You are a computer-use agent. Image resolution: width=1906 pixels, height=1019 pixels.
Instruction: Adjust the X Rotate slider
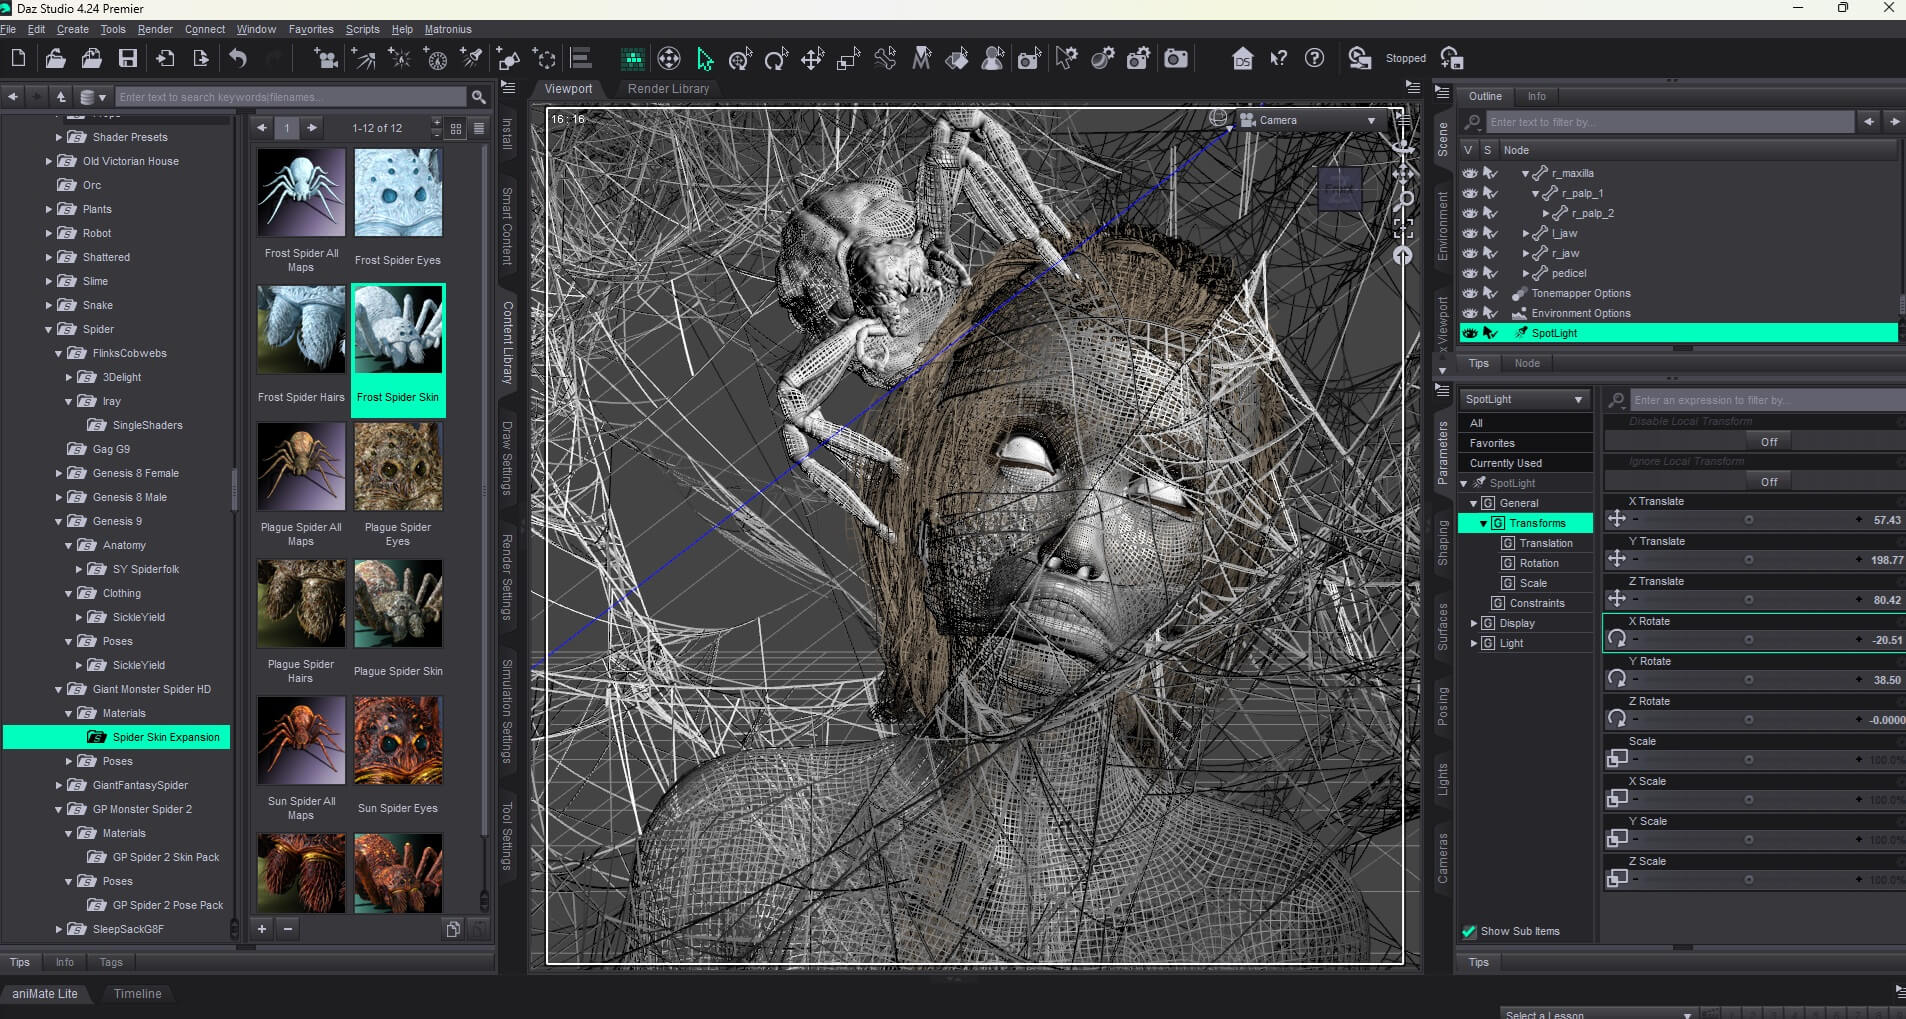coord(1748,640)
